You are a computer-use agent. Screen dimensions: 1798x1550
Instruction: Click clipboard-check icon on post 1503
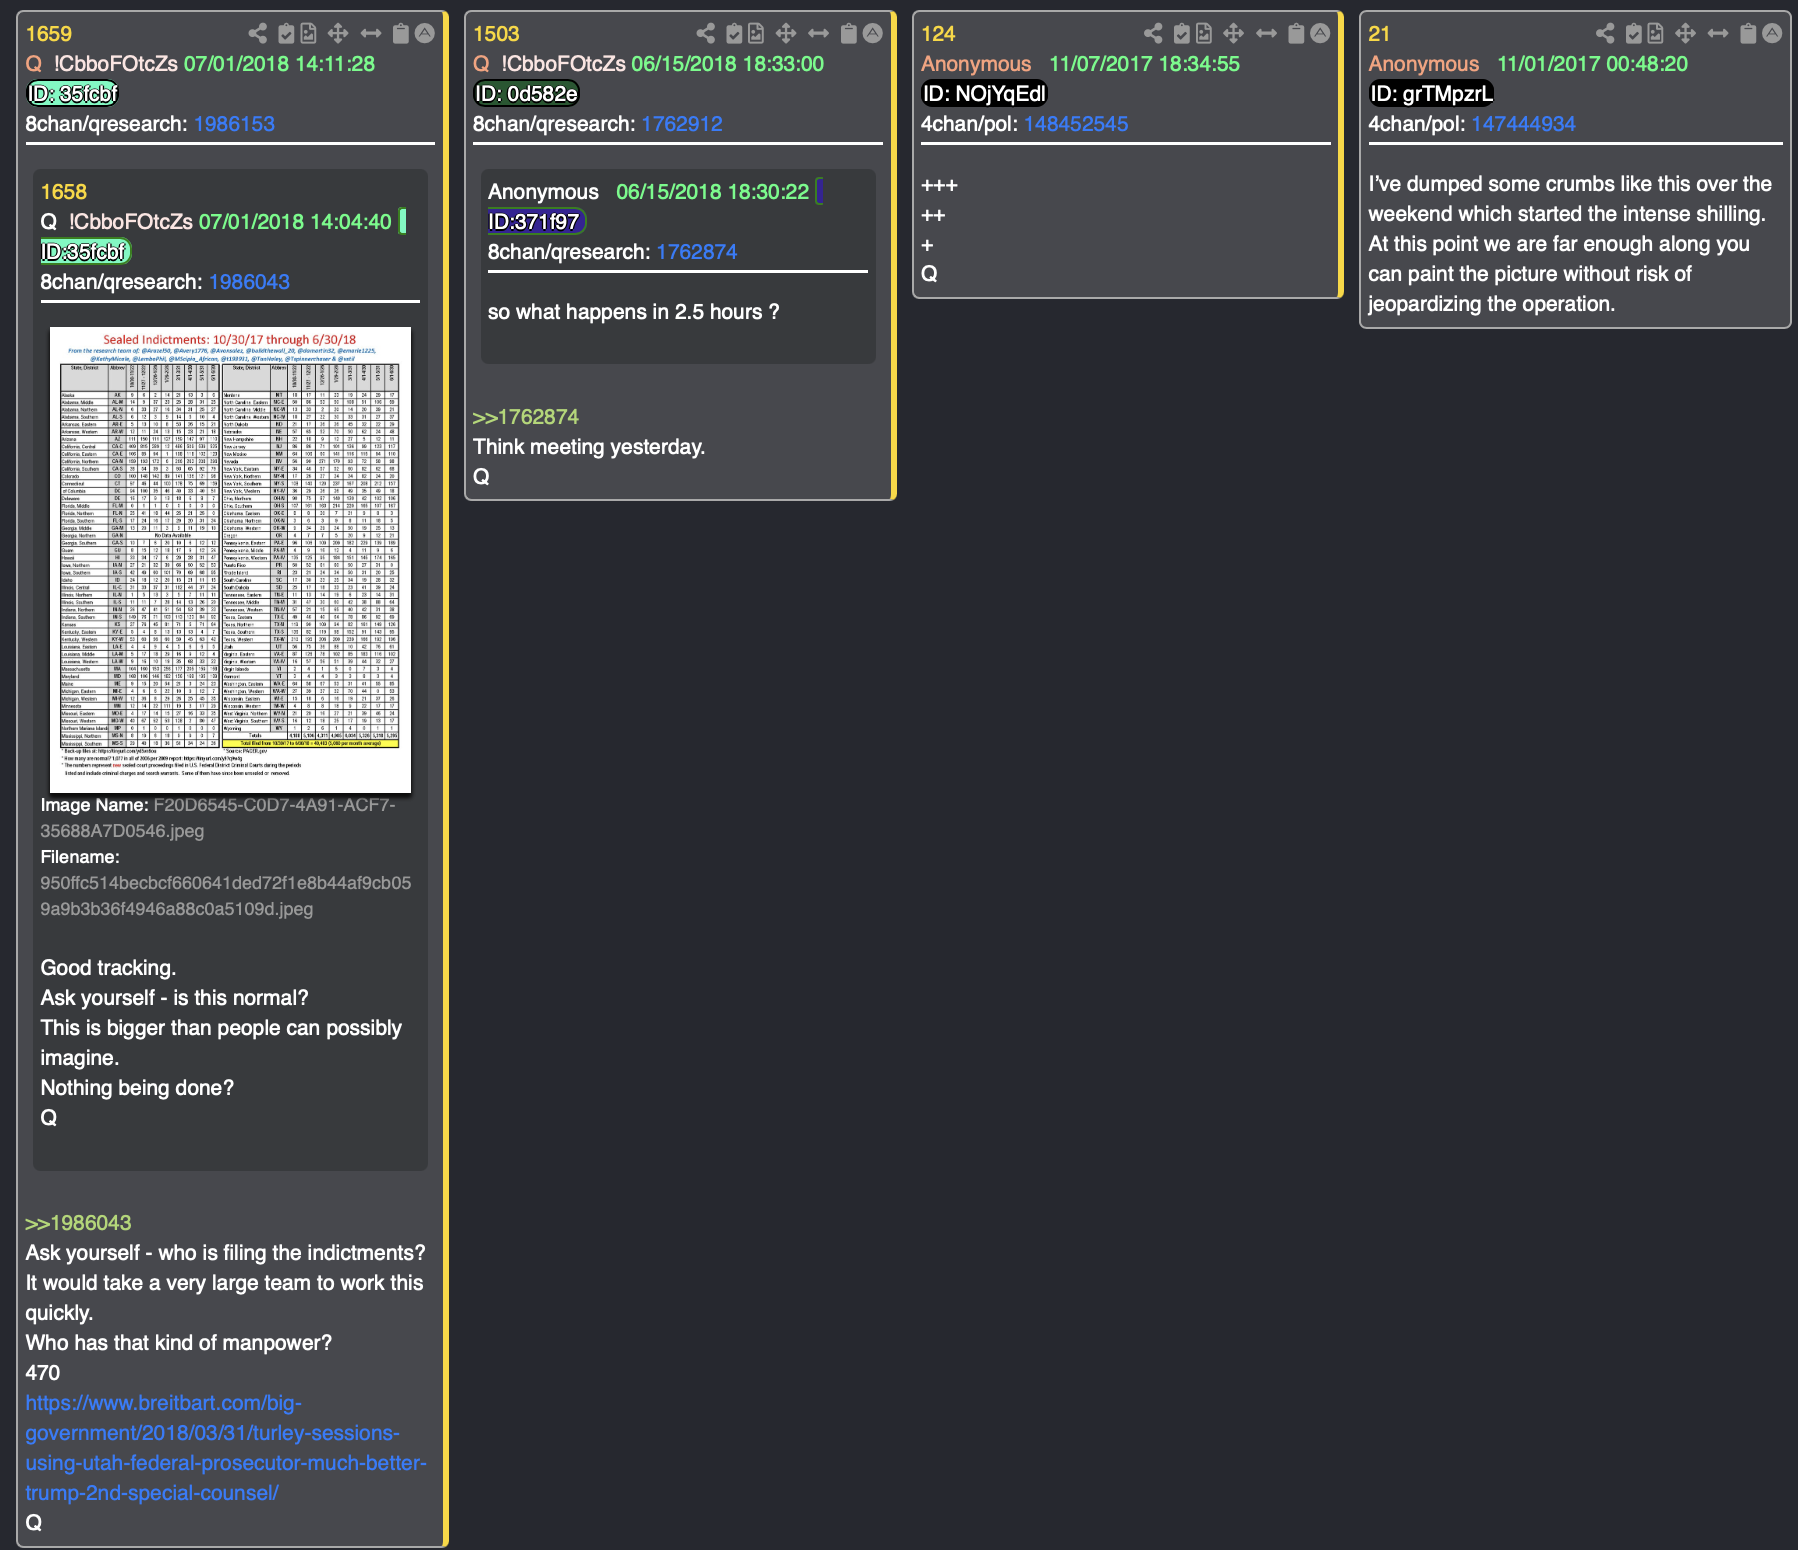(x=734, y=34)
